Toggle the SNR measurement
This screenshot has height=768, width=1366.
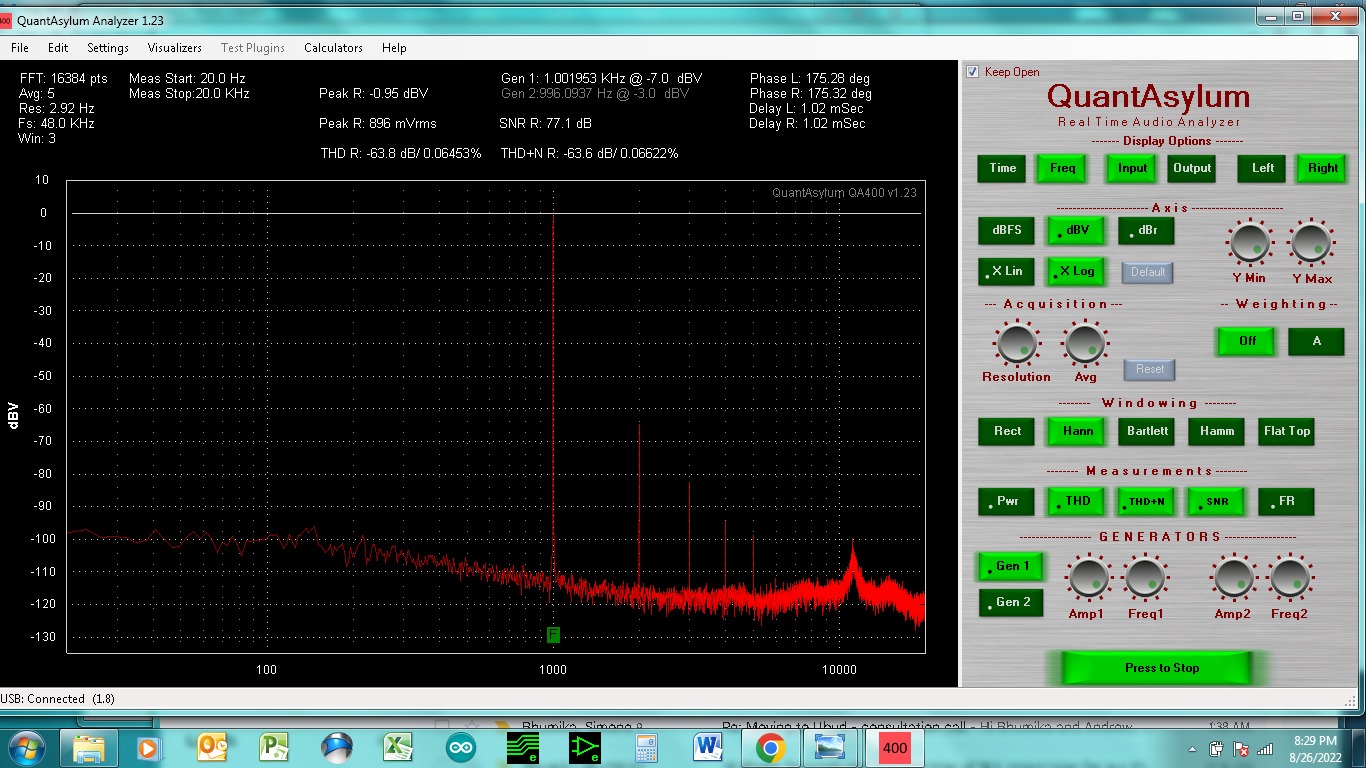click(x=1217, y=501)
